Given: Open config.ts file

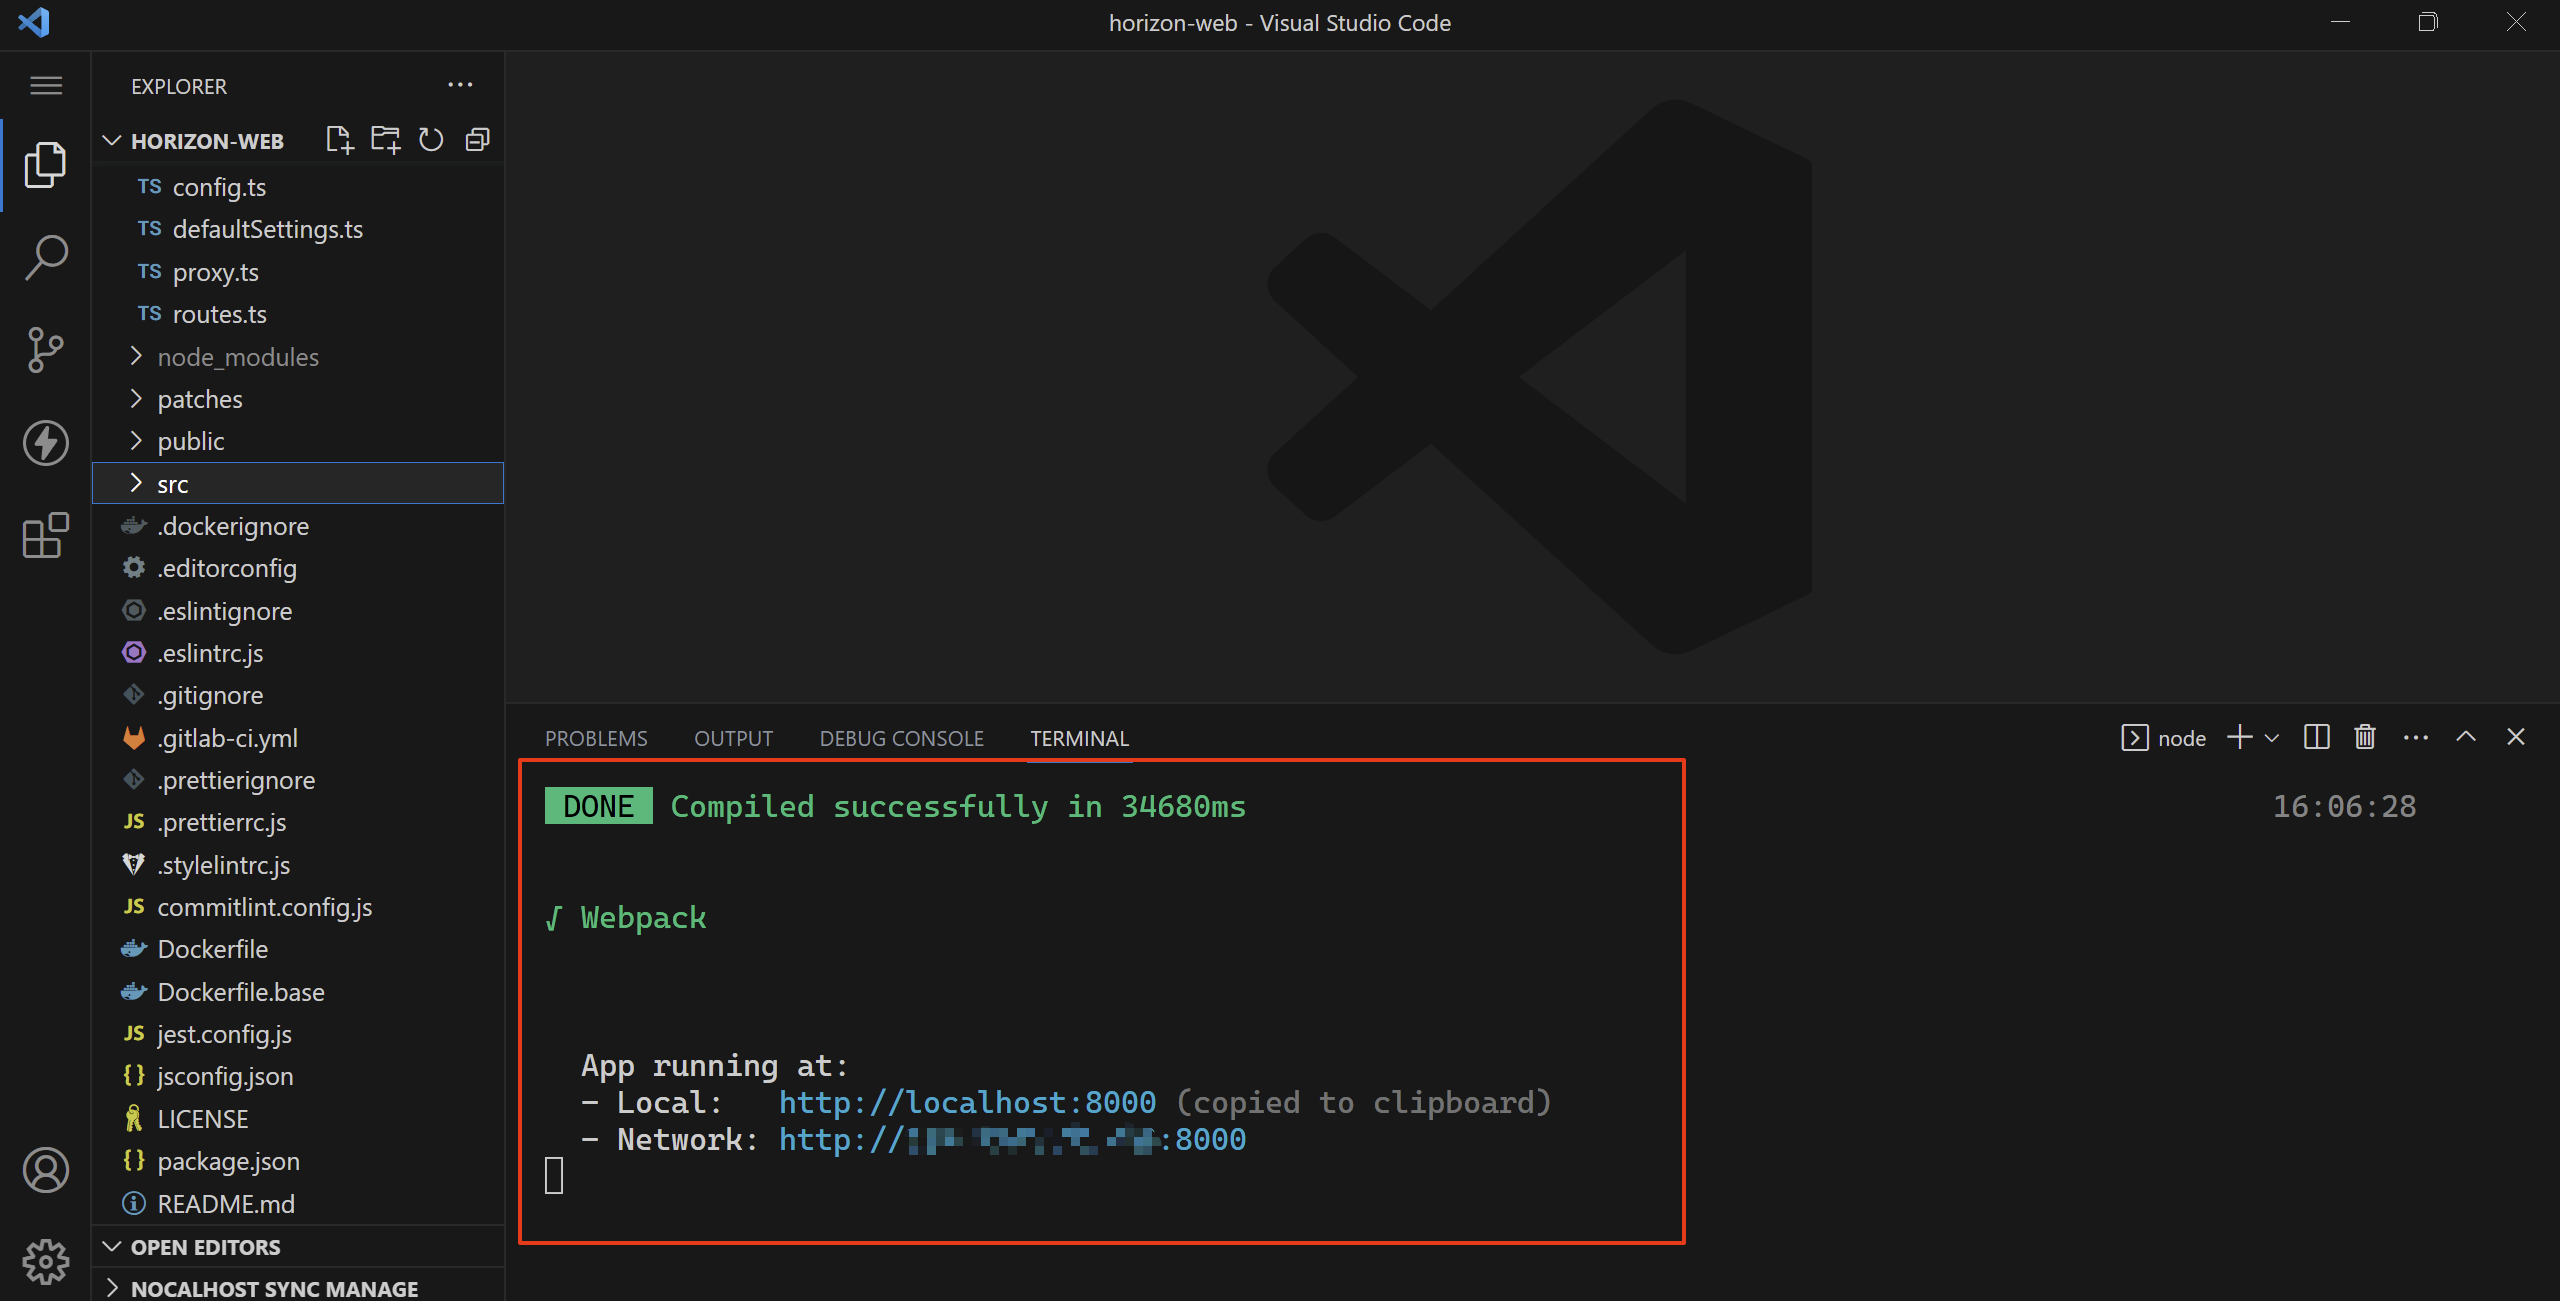Looking at the screenshot, I should point(298,187).
